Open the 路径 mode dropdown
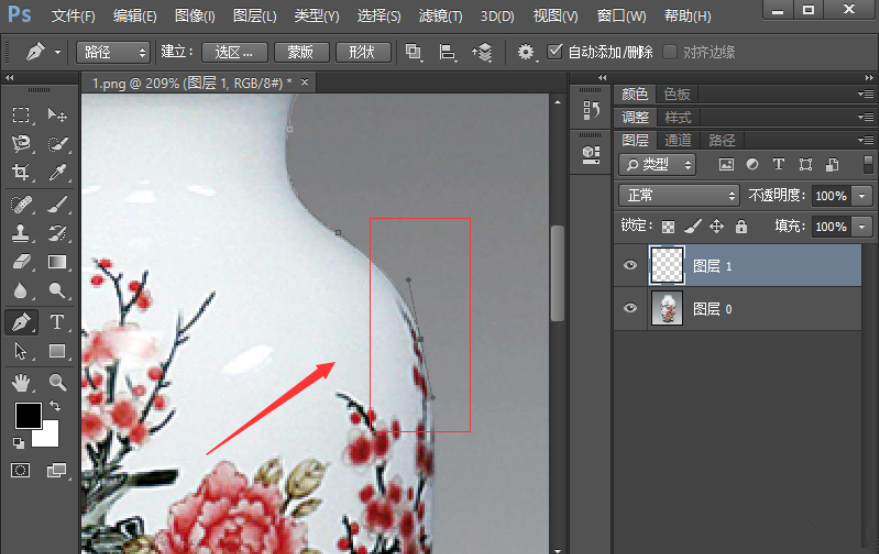 [113, 52]
